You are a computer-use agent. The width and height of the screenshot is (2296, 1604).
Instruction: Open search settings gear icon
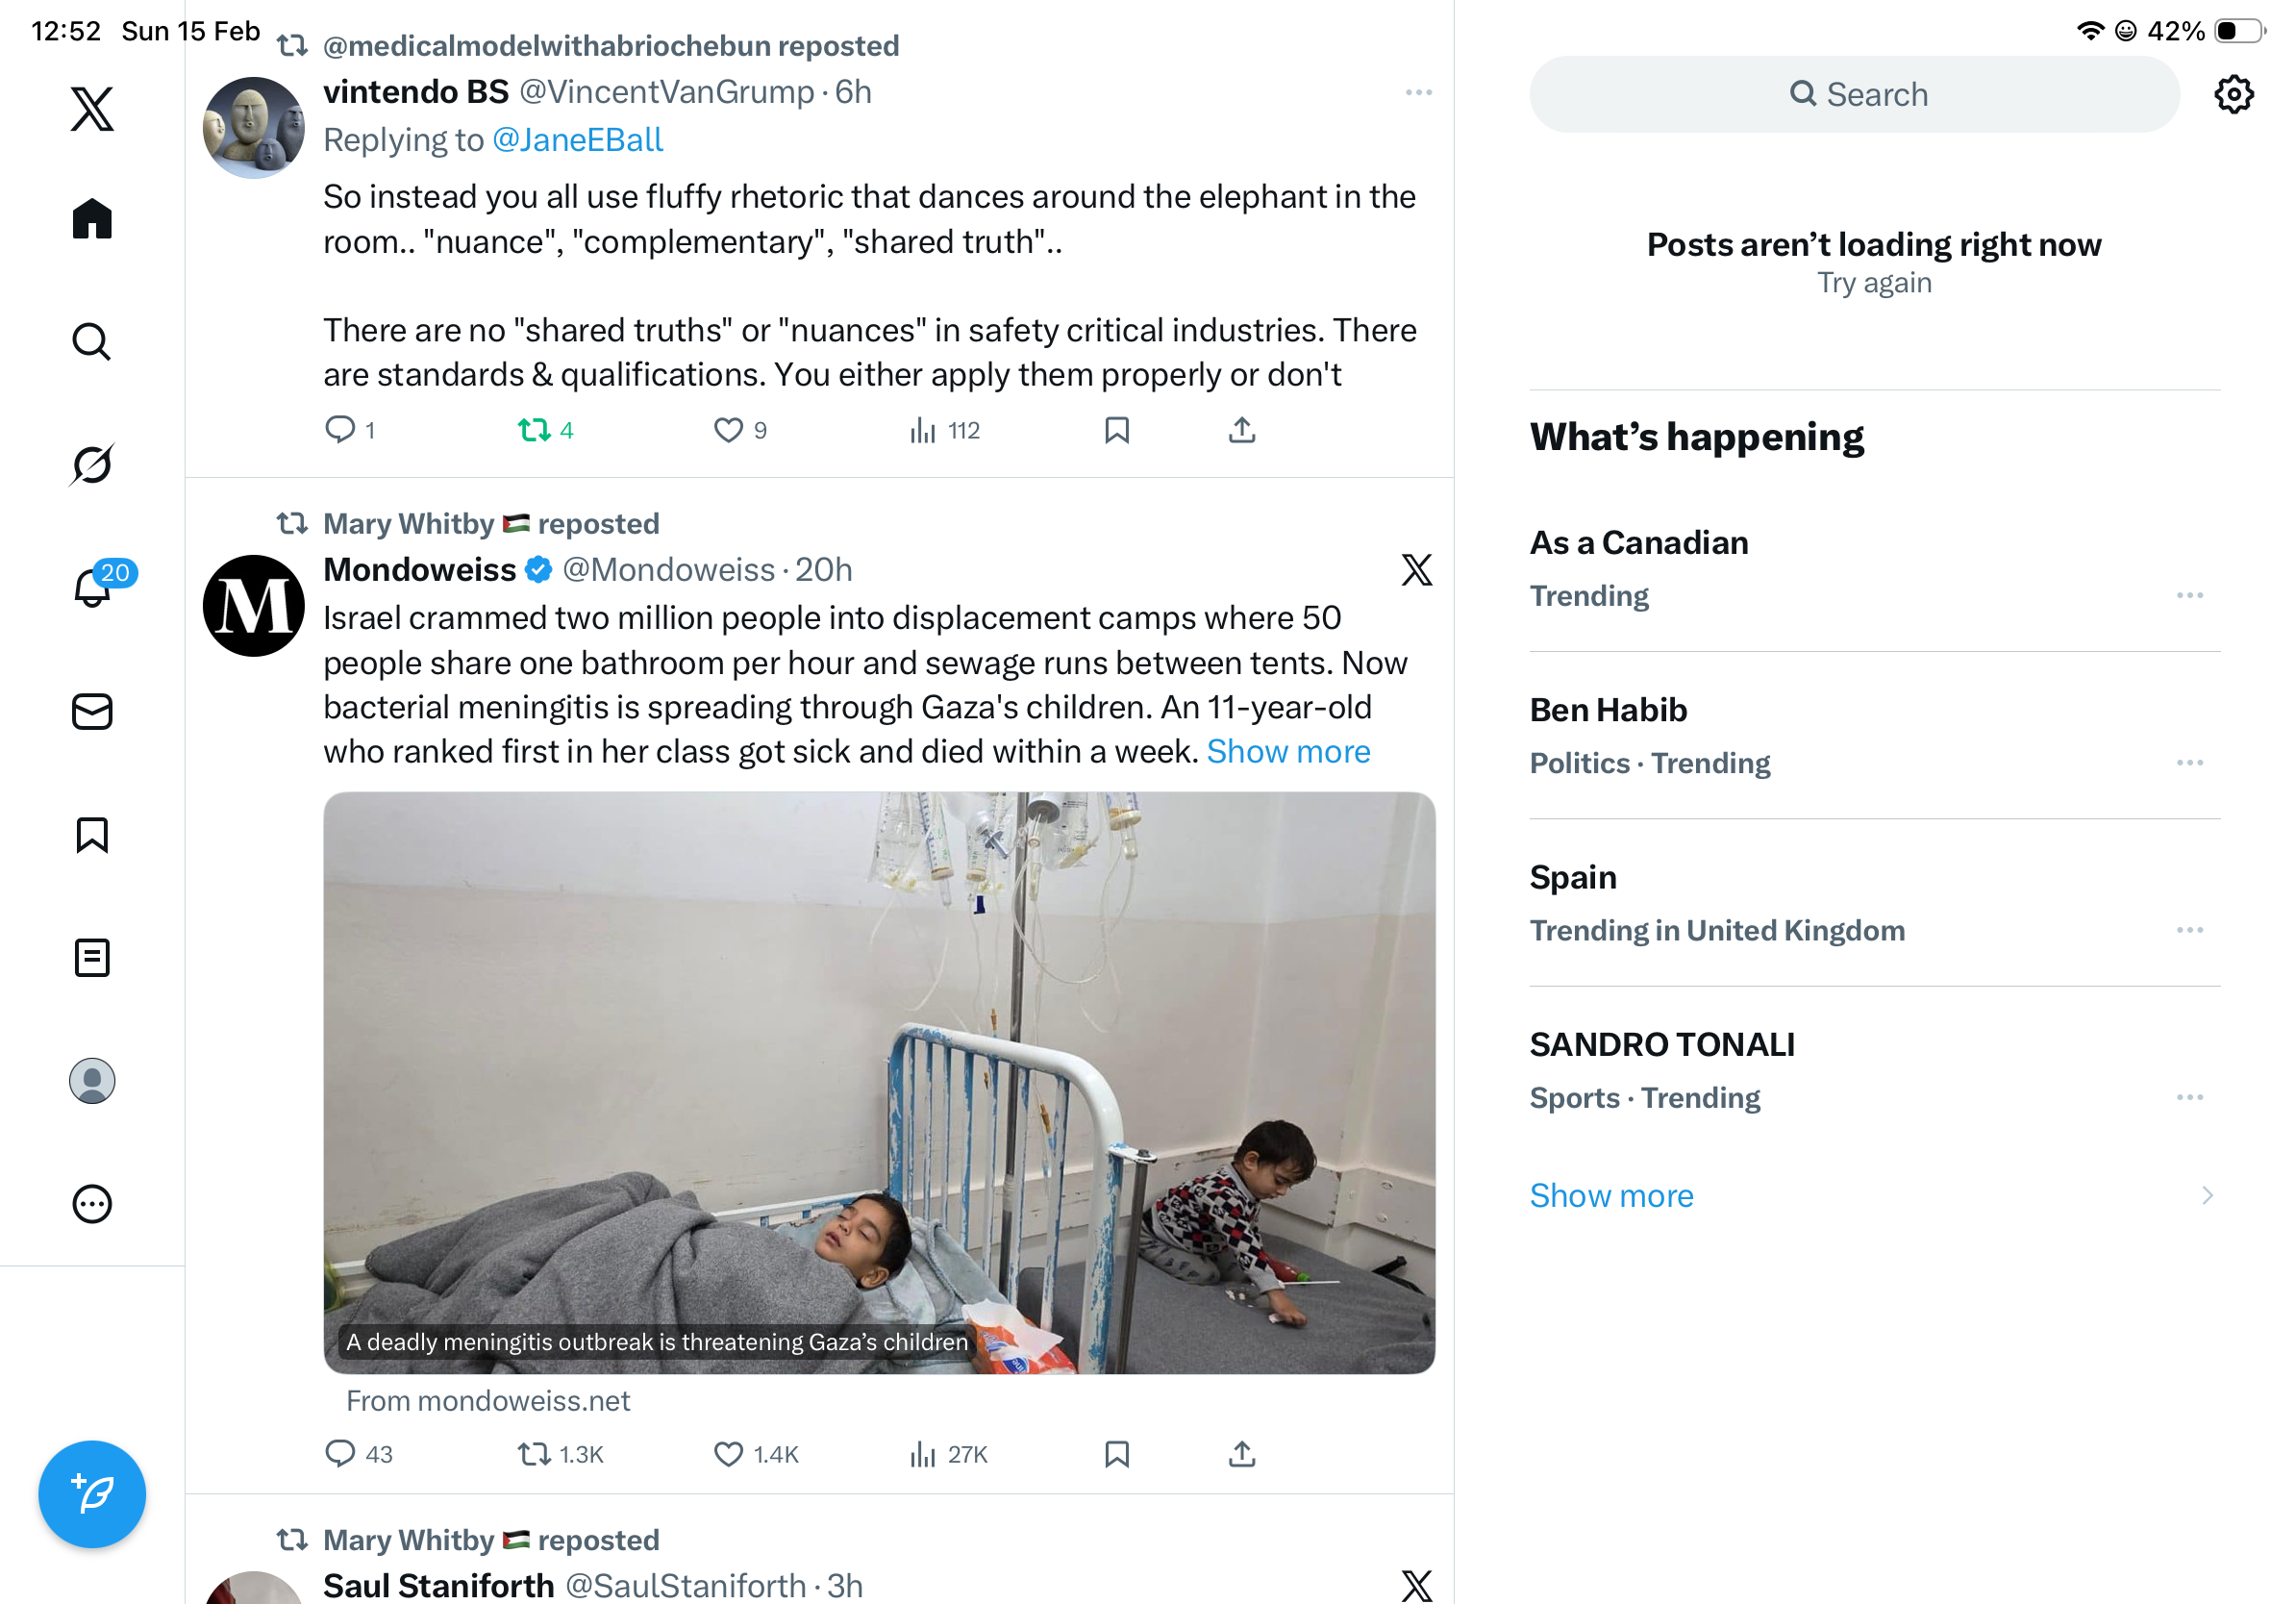coord(2232,95)
